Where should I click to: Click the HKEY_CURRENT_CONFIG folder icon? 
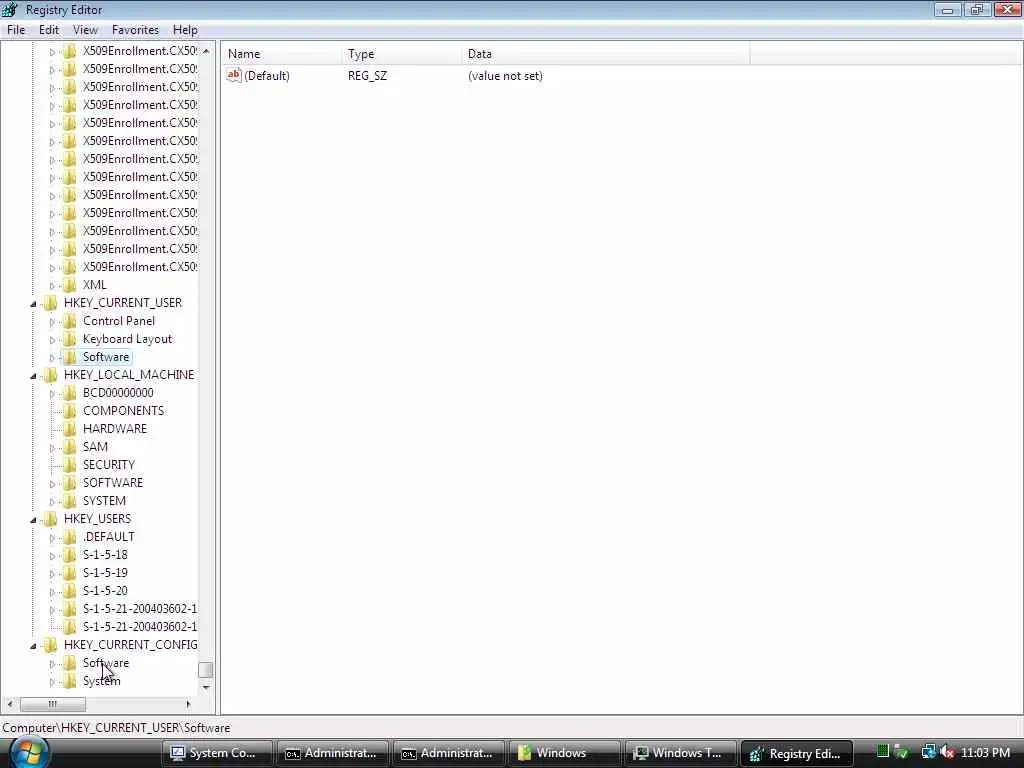pos(50,645)
